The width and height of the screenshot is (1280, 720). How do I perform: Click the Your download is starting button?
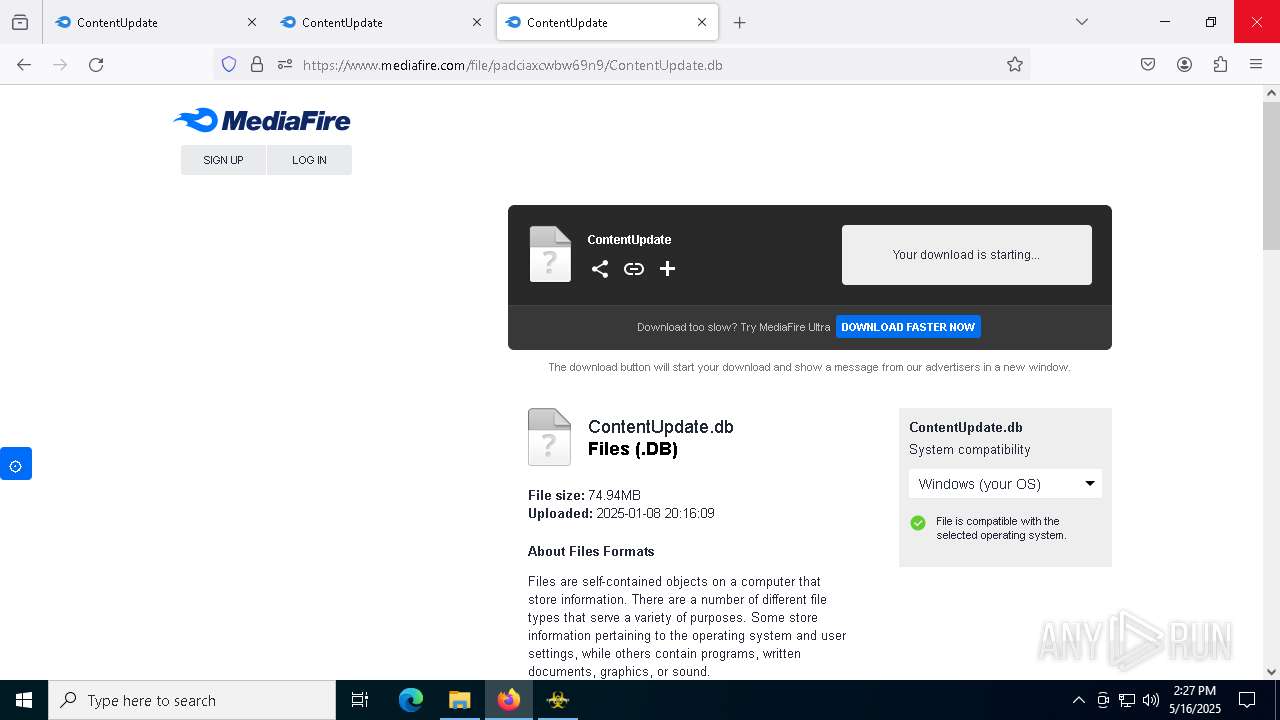(x=966, y=255)
